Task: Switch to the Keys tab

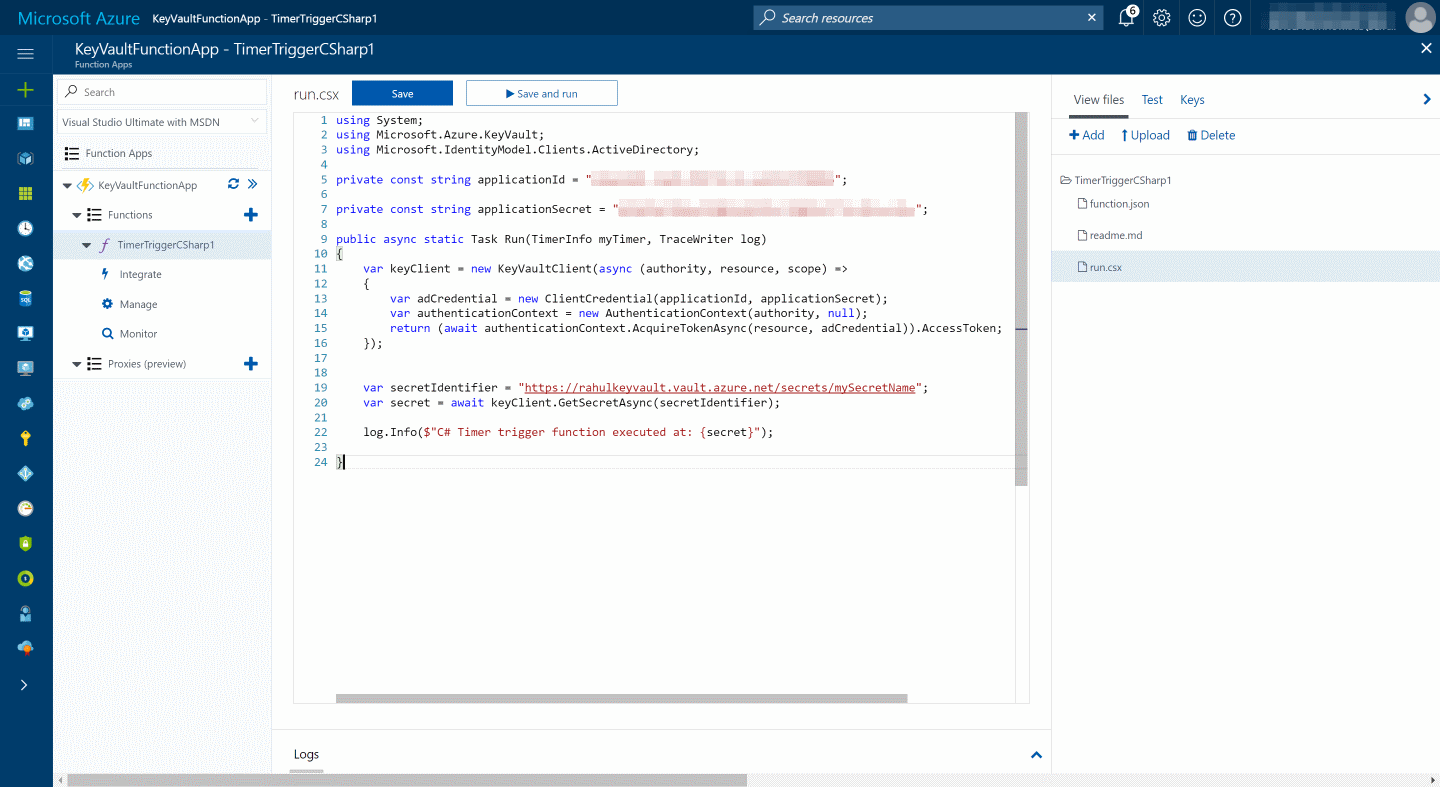Action: click(x=1192, y=99)
